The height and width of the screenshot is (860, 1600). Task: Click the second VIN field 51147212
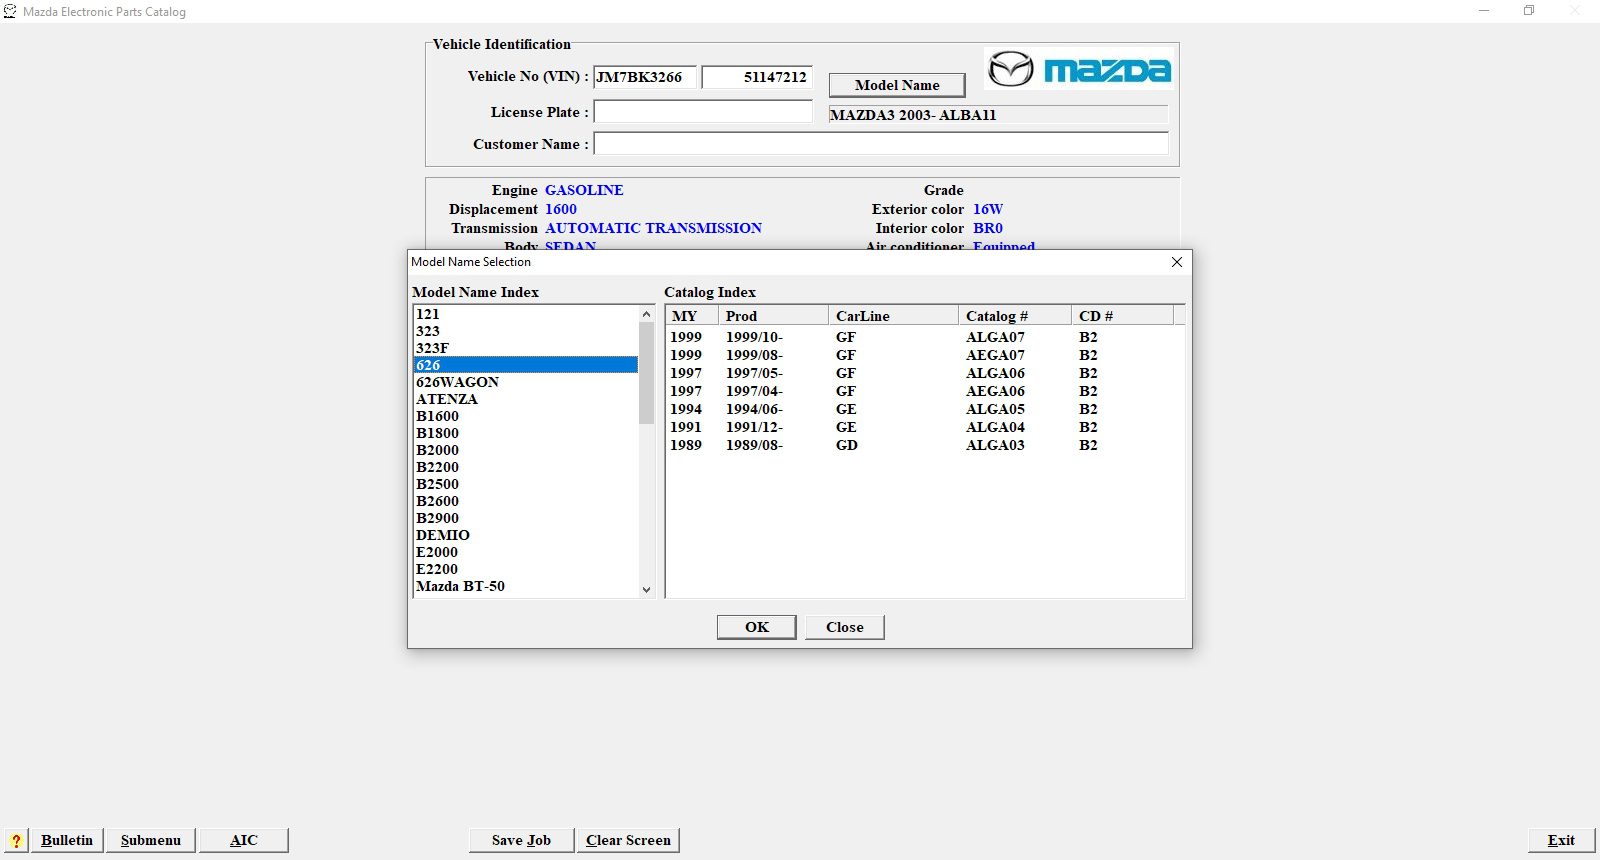pos(757,77)
